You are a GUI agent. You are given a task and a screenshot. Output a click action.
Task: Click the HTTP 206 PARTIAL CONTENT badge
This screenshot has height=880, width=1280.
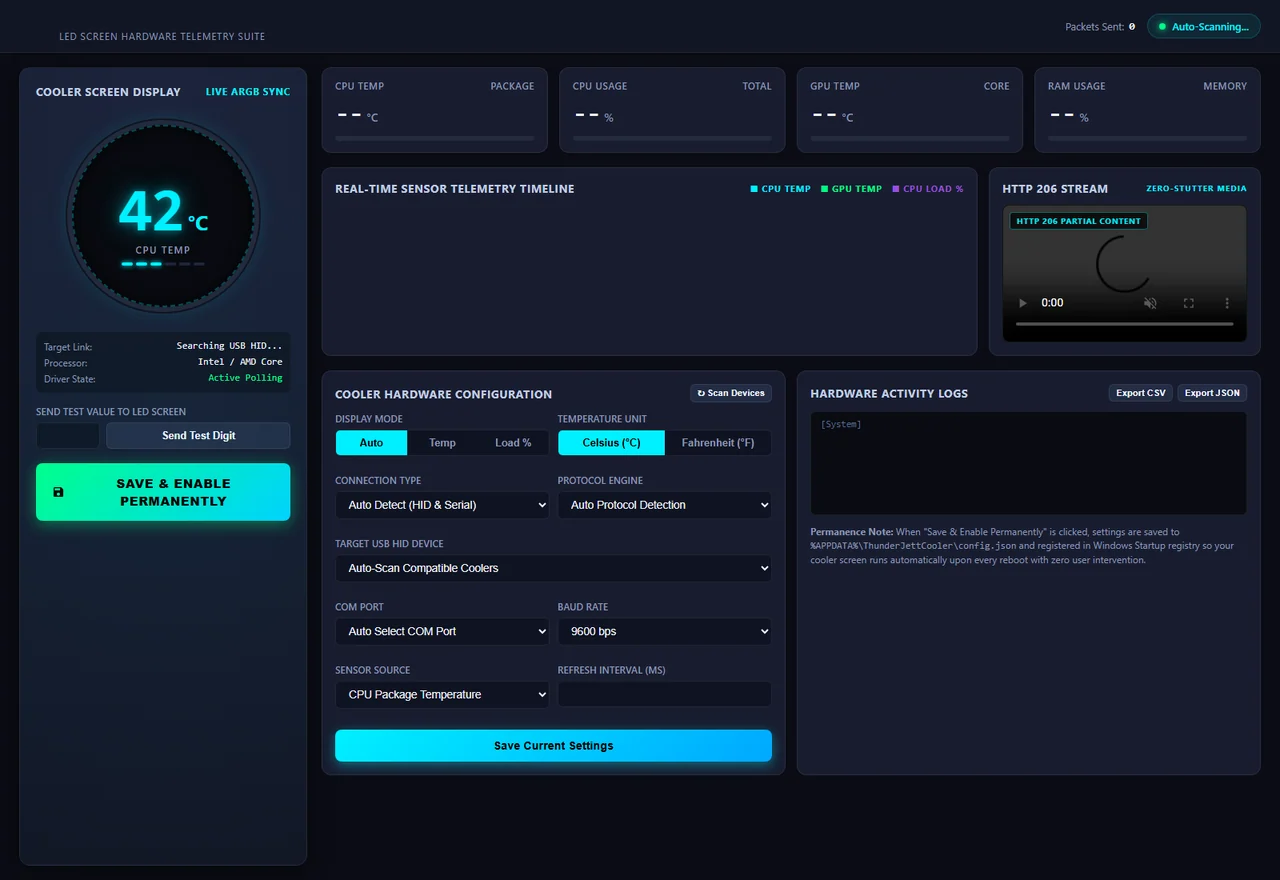pyautogui.click(x=1078, y=221)
